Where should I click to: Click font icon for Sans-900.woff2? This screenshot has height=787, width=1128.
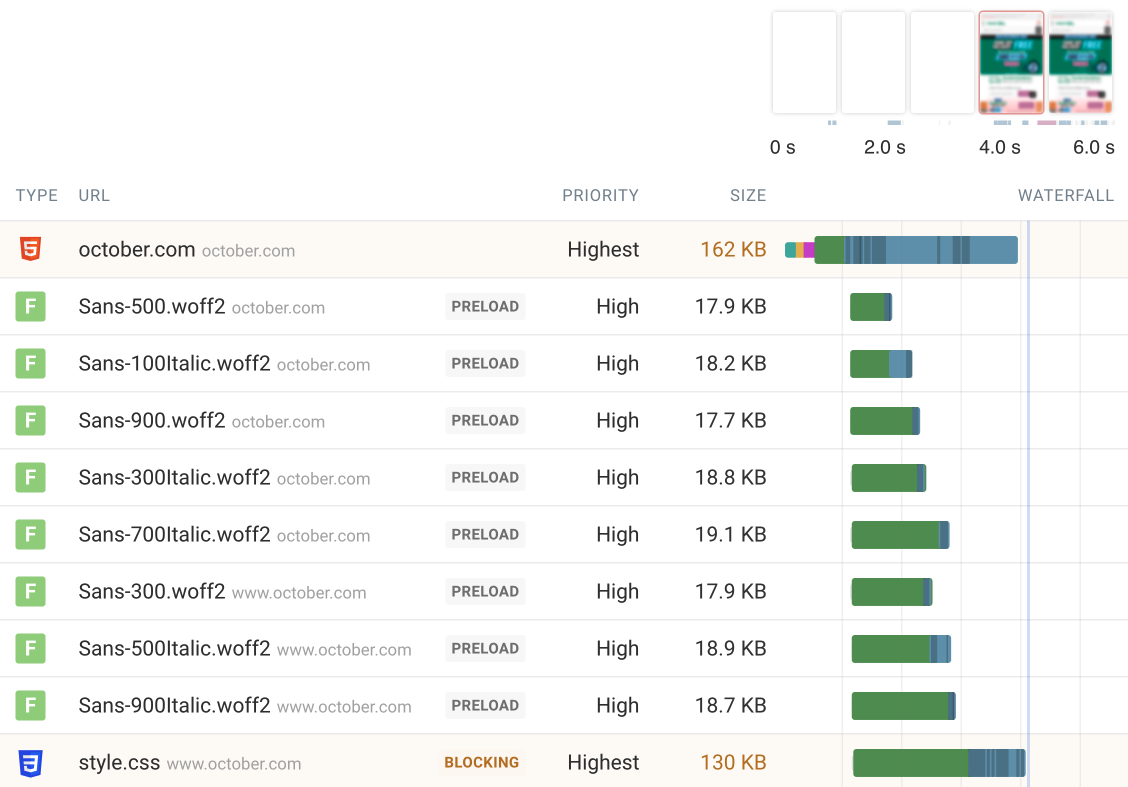point(30,421)
